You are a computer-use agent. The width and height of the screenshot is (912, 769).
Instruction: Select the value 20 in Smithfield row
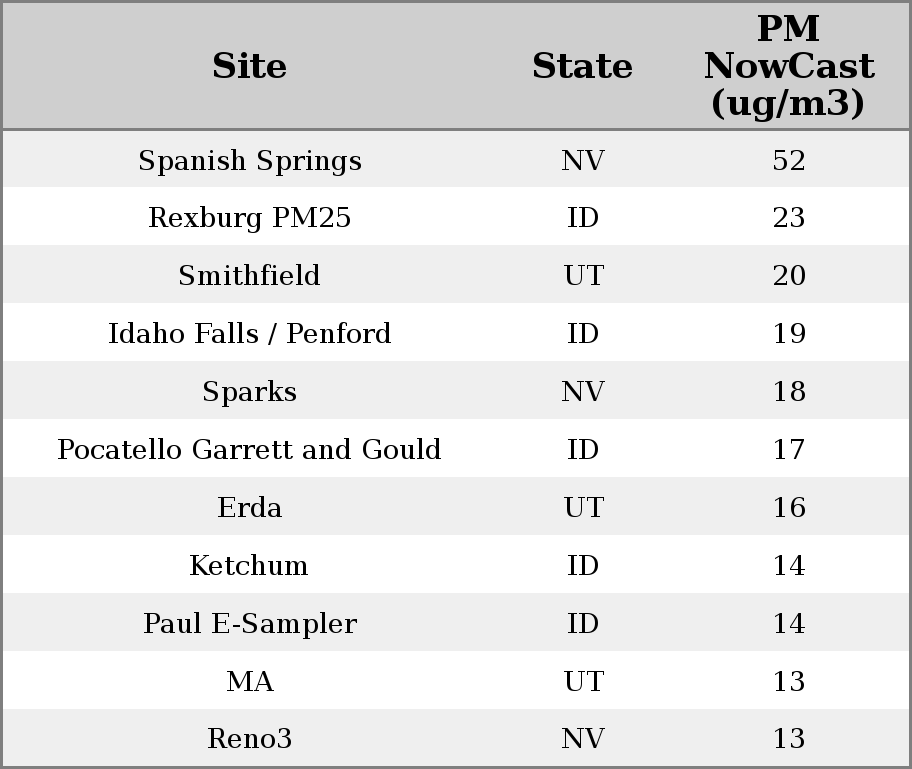point(788,276)
